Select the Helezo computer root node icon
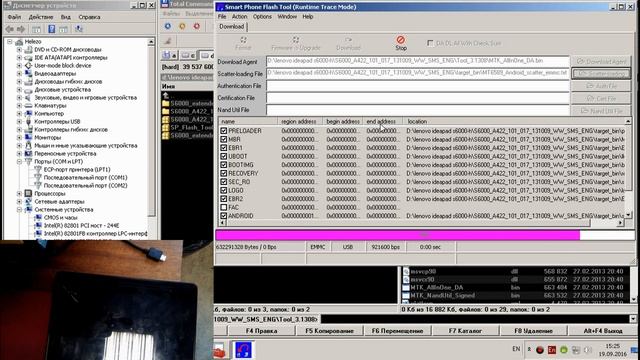640x360 pixels. pos(19,42)
